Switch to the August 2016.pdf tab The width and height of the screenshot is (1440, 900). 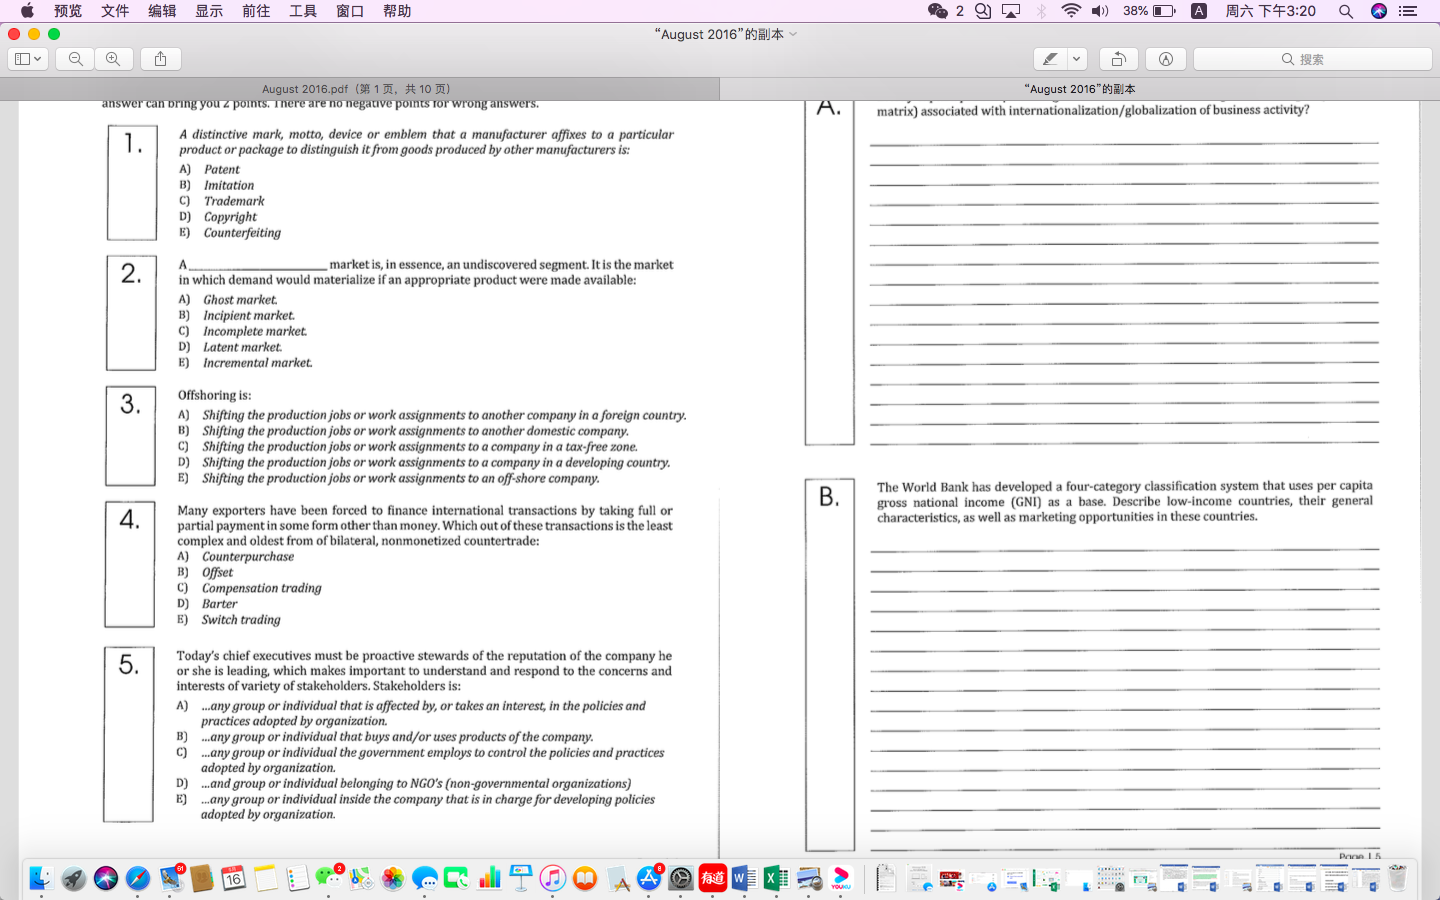(x=357, y=89)
